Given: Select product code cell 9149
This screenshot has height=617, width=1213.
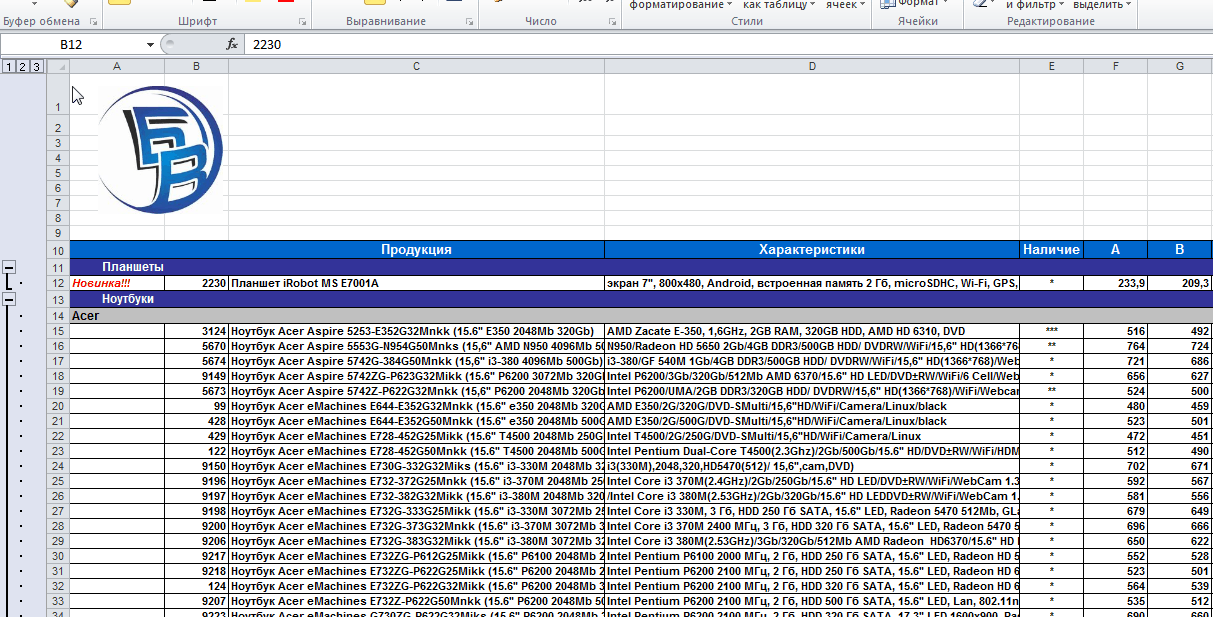Looking at the screenshot, I should (196, 376).
